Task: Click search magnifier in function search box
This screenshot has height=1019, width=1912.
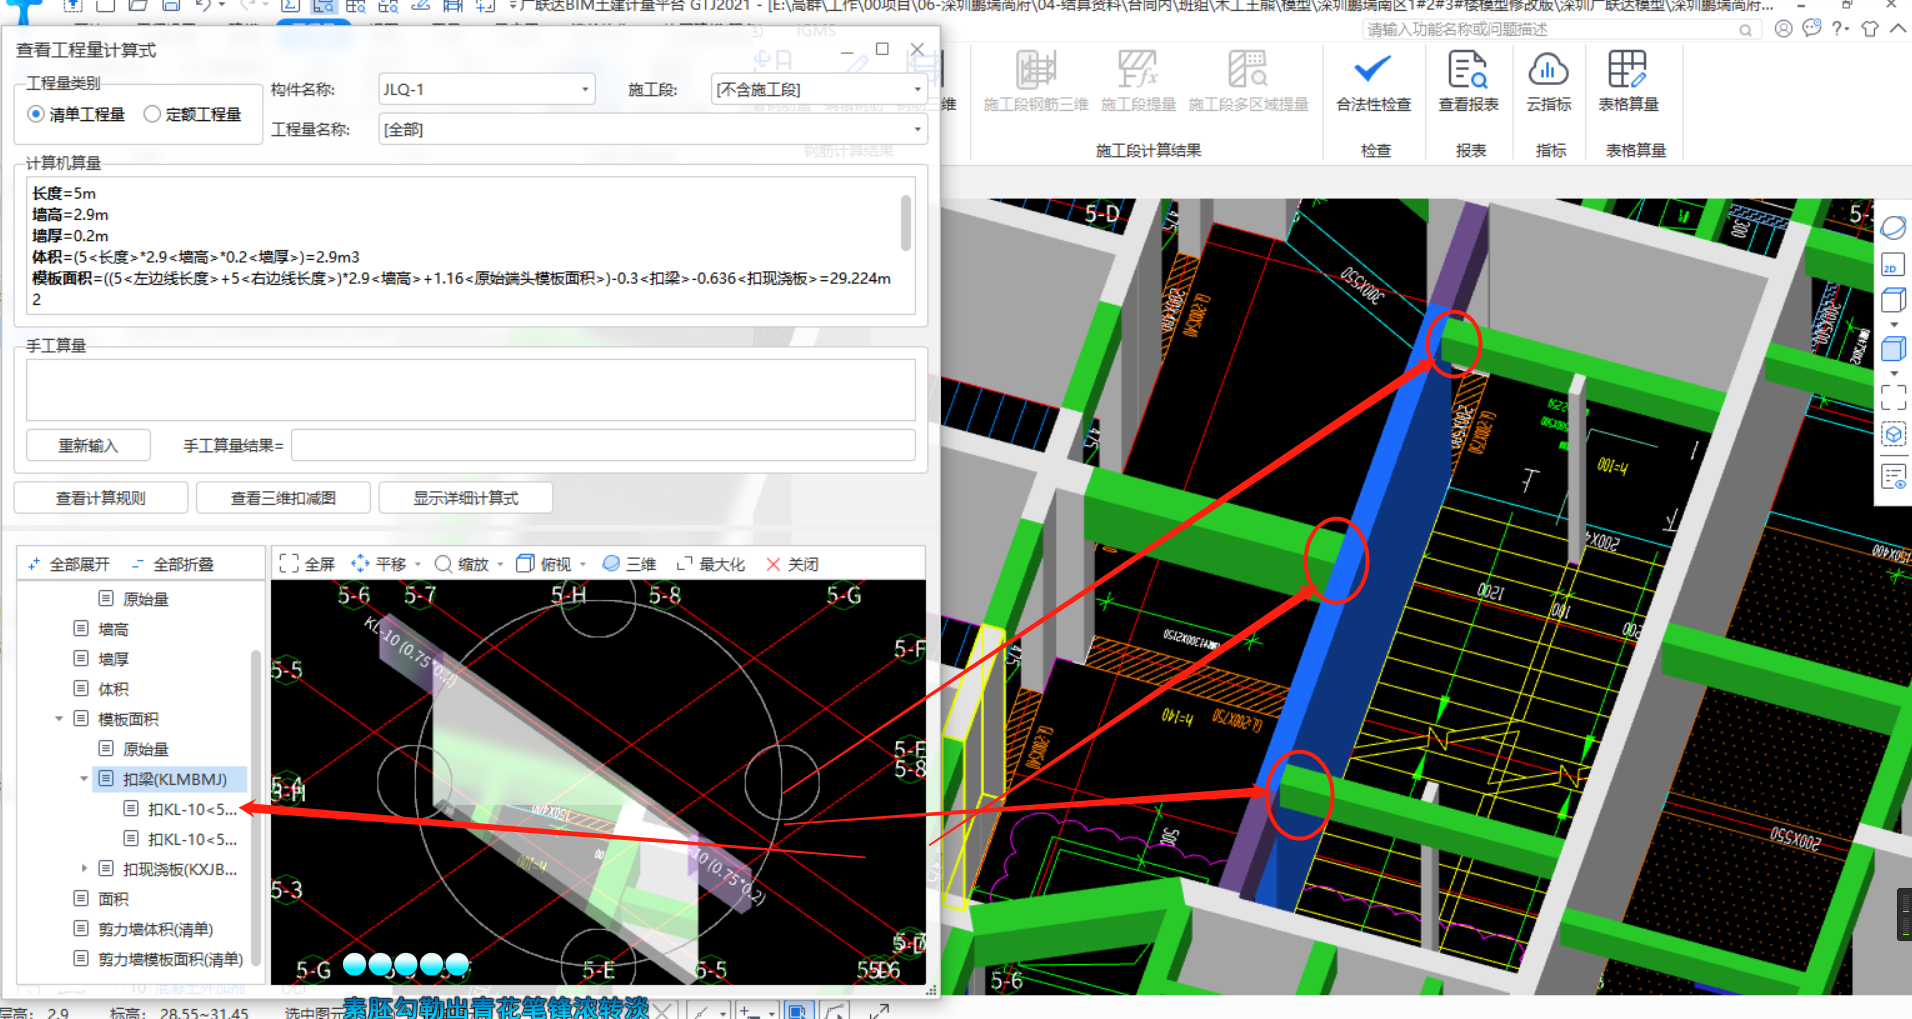Action: (1745, 30)
